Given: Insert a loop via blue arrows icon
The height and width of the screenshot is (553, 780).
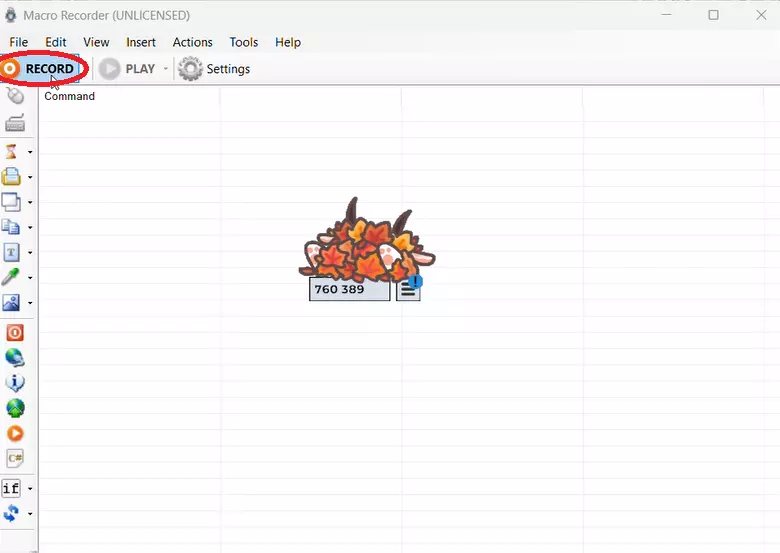Looking at the screenshot, I should click(11, 513).
